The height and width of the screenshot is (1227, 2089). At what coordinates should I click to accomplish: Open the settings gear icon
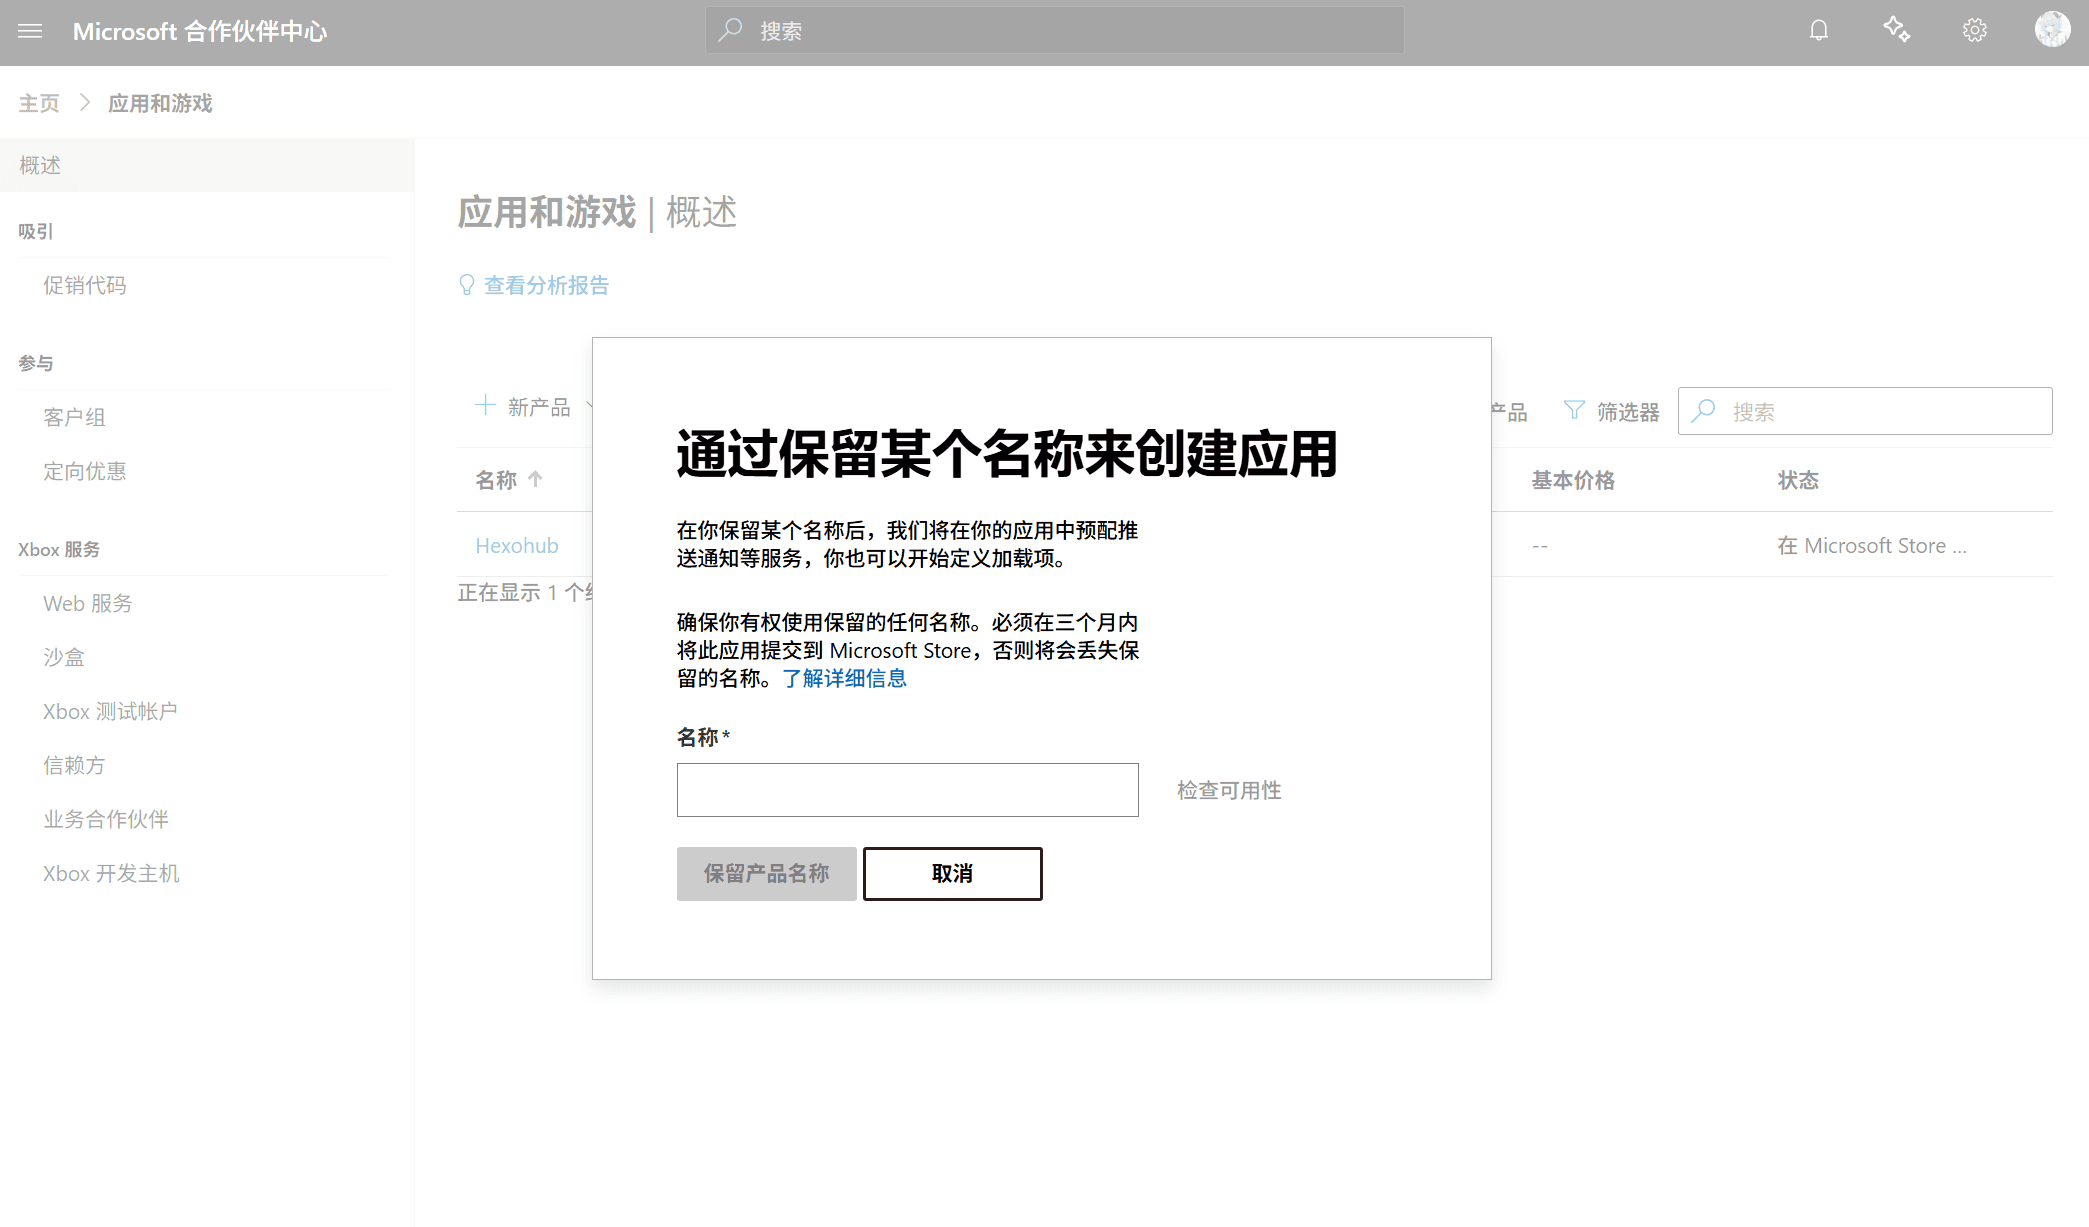coord(1974,30)
